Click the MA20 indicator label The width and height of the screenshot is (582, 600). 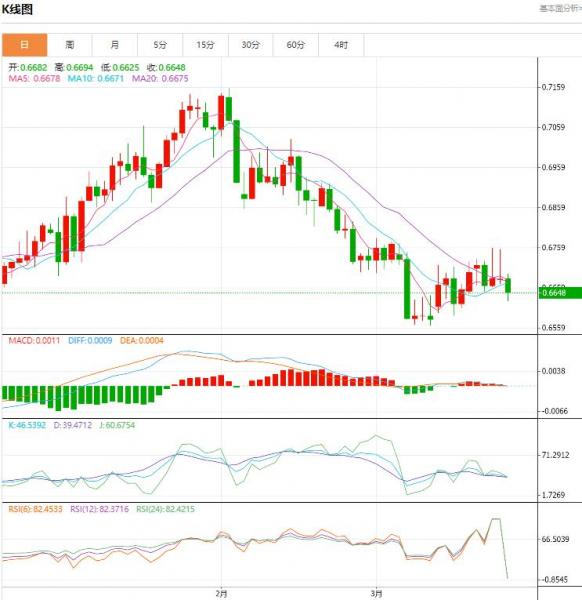160,78
